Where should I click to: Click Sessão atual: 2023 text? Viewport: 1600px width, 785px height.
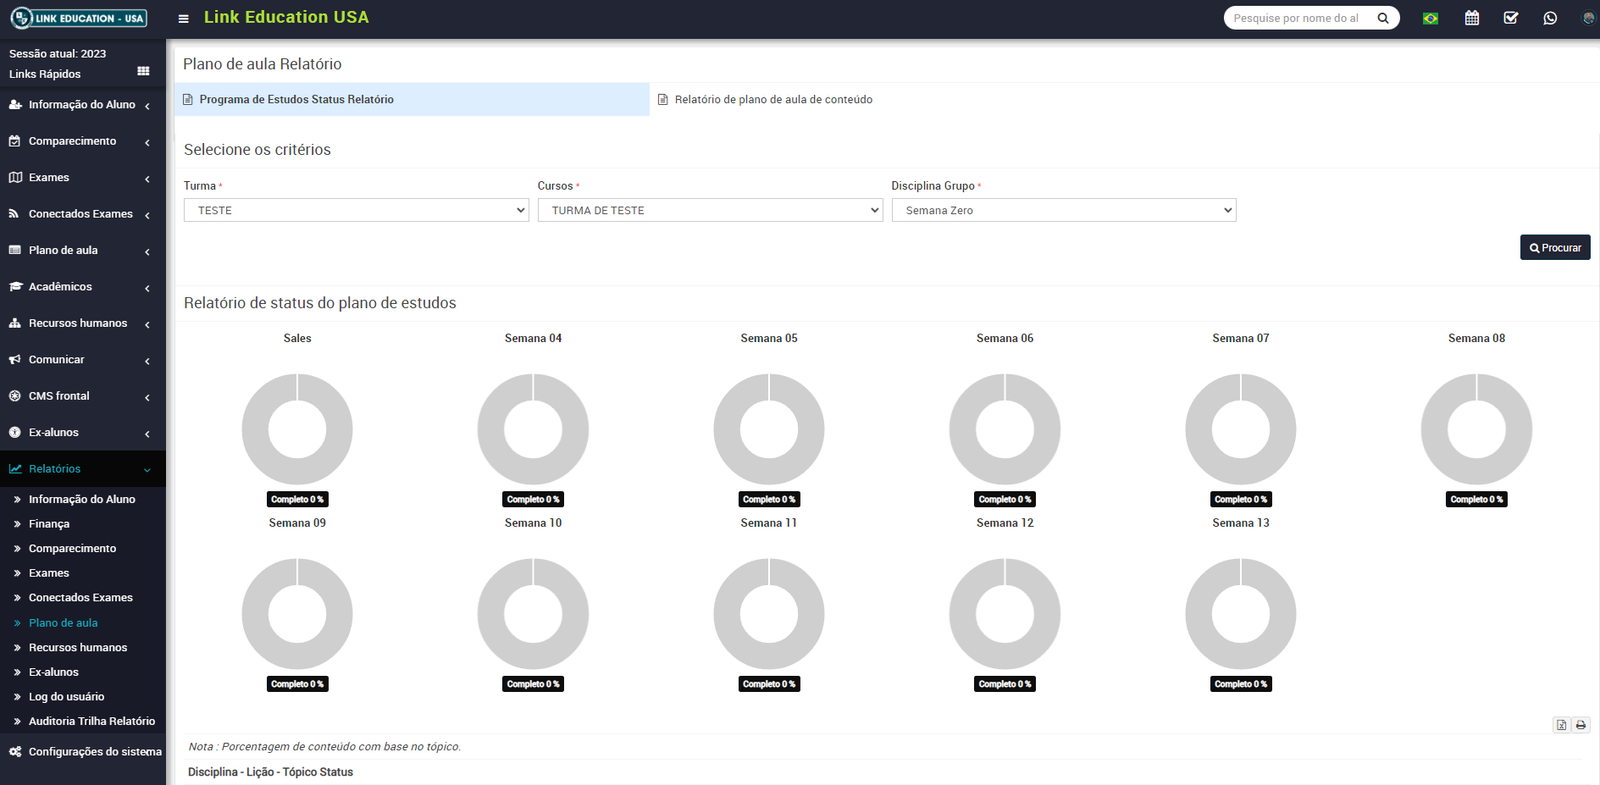click(57, 54)
